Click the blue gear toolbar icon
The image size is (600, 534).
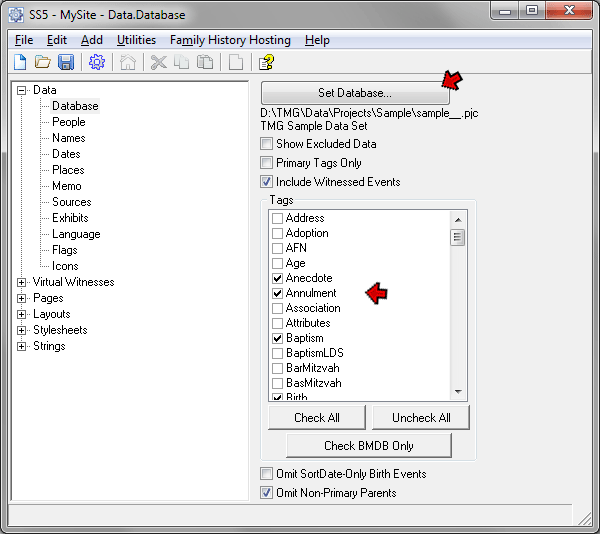(x=97, y=62)
